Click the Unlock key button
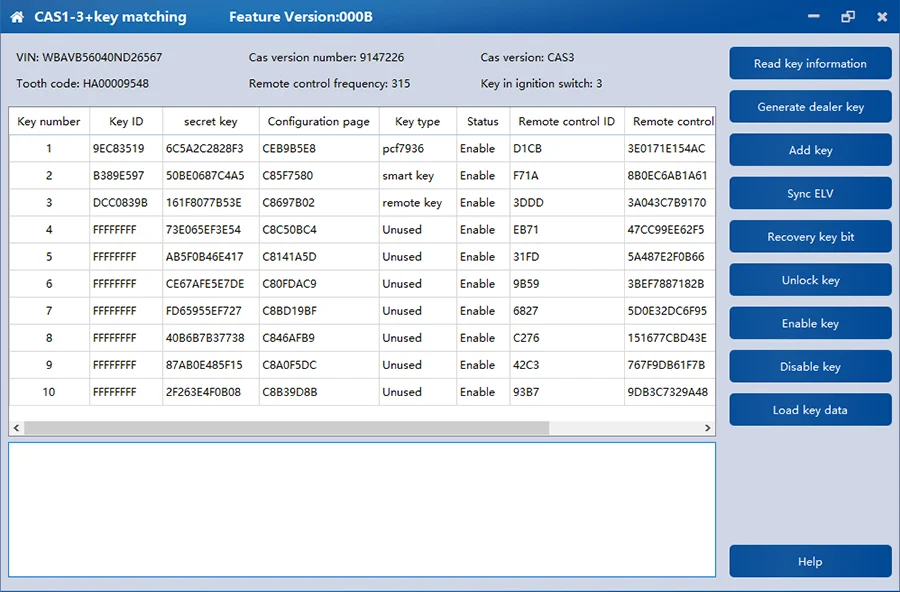Image resolution: width=900 pixels, height=592 pixels. [x=810, y=280]
